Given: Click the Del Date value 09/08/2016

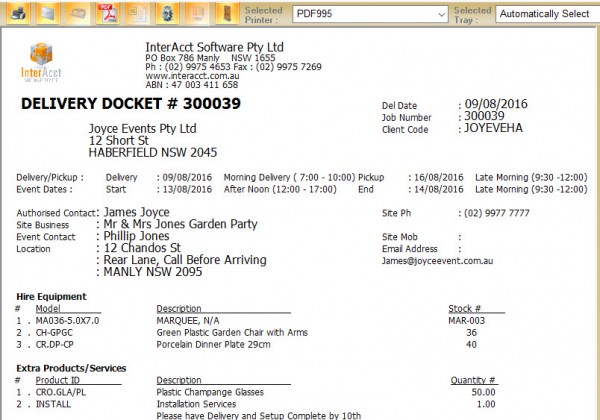Looking at the screenshot, I should pos(496,104).
